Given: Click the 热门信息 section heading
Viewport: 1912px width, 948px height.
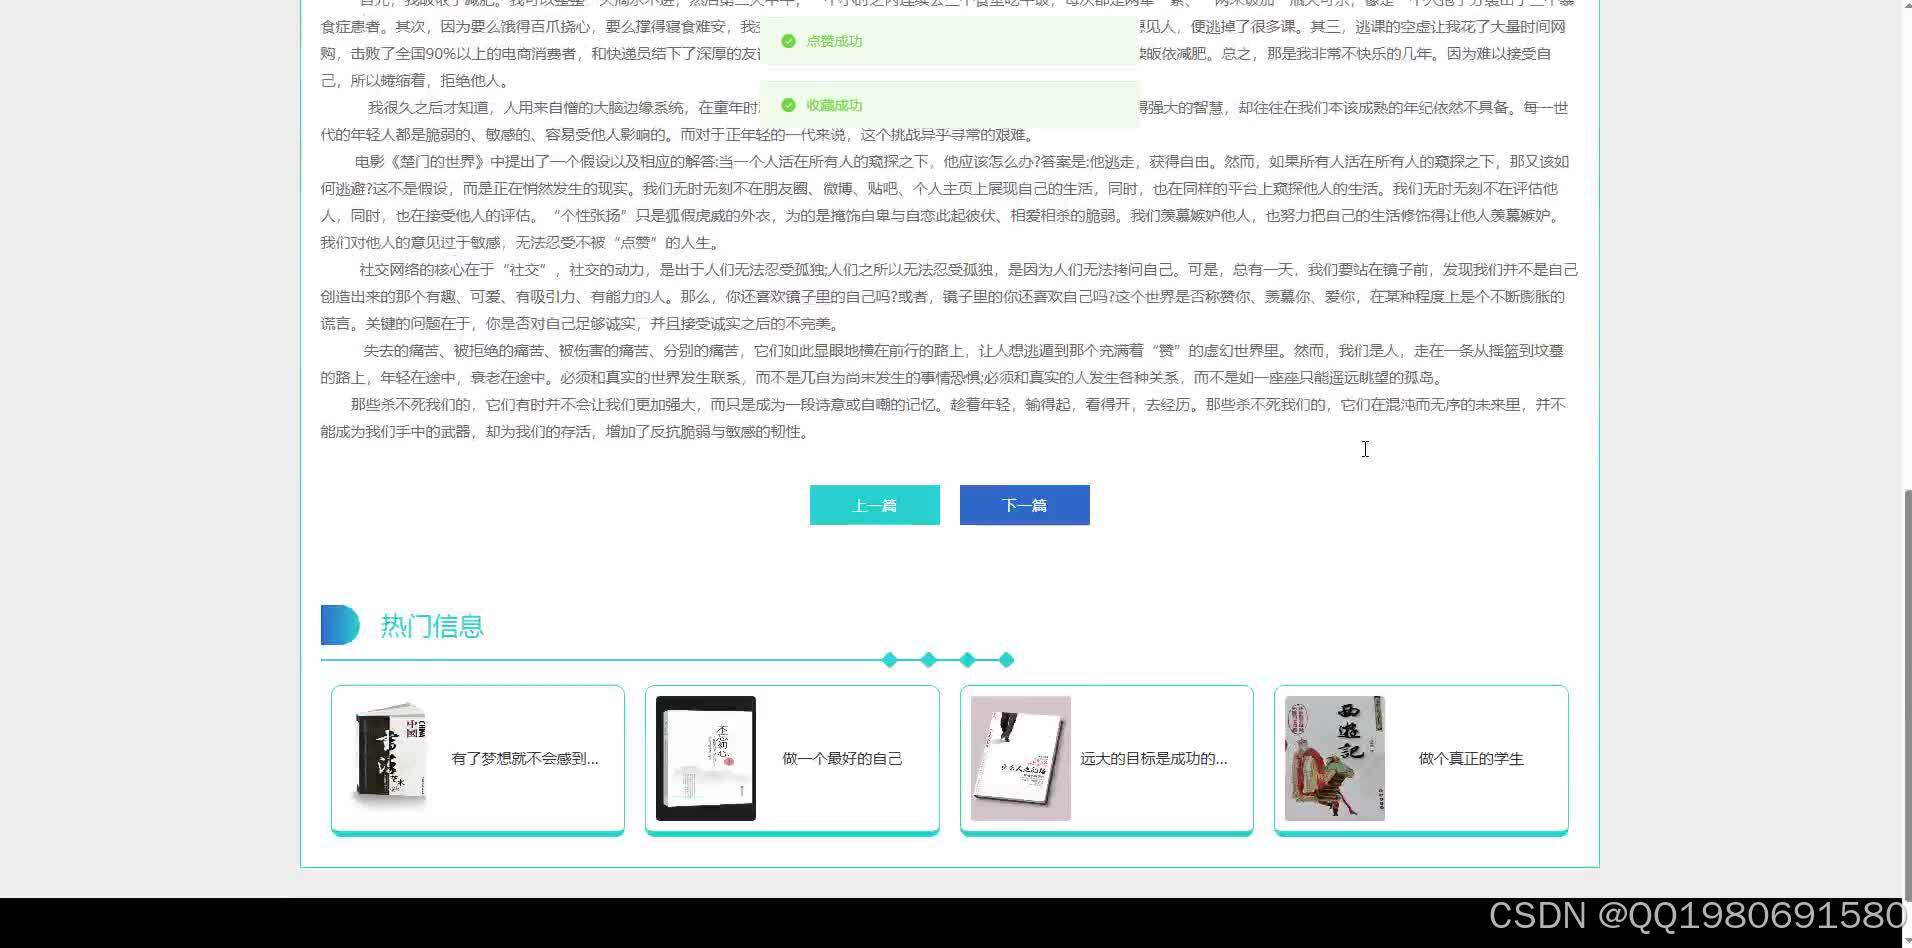Looking at the screenshot, I should click(431, 624).
